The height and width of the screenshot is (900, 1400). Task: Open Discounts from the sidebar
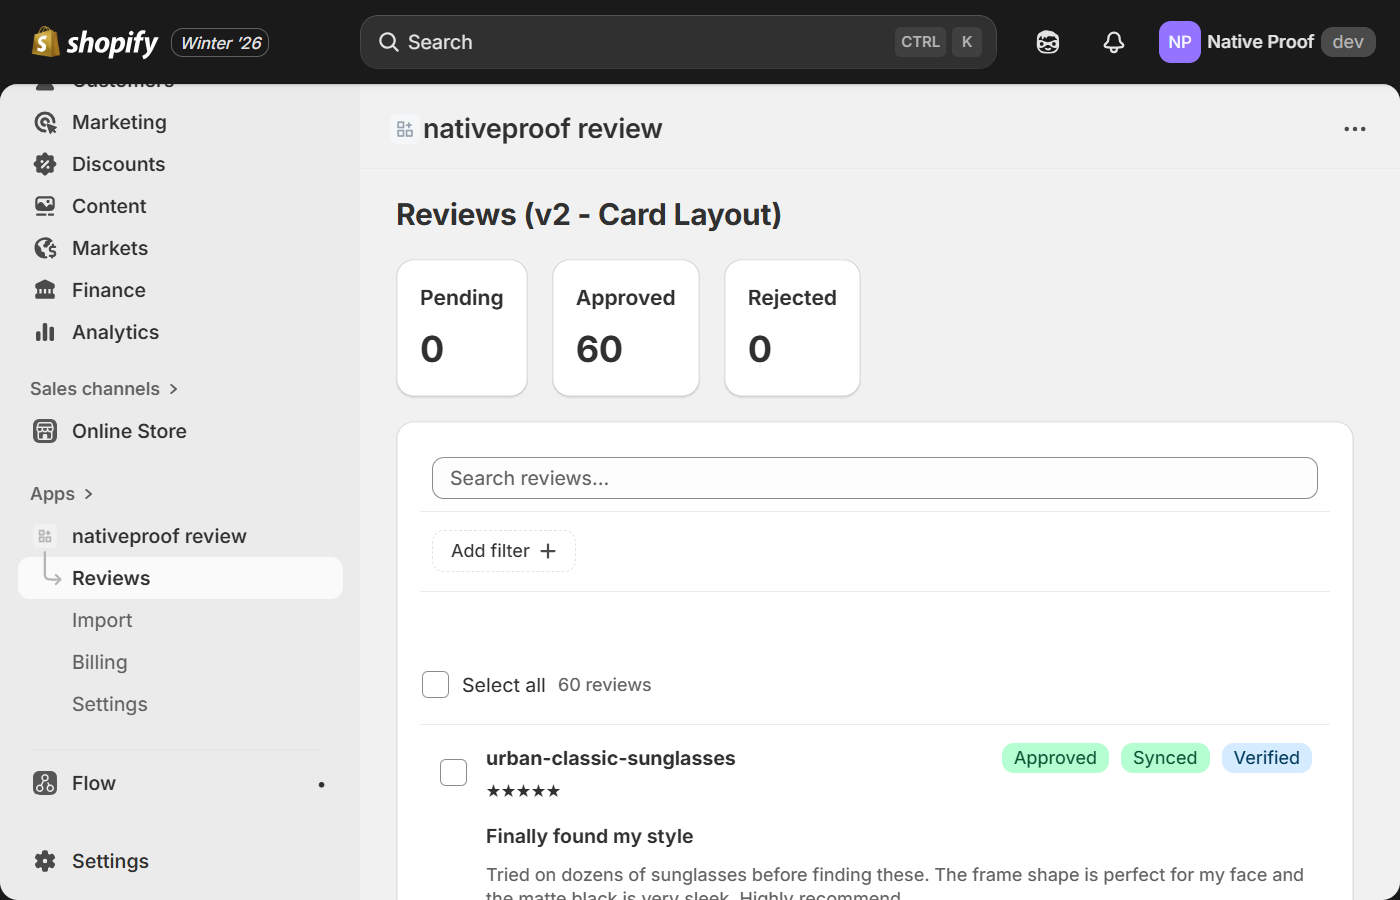pyautogui.click(x=118, y=163)
